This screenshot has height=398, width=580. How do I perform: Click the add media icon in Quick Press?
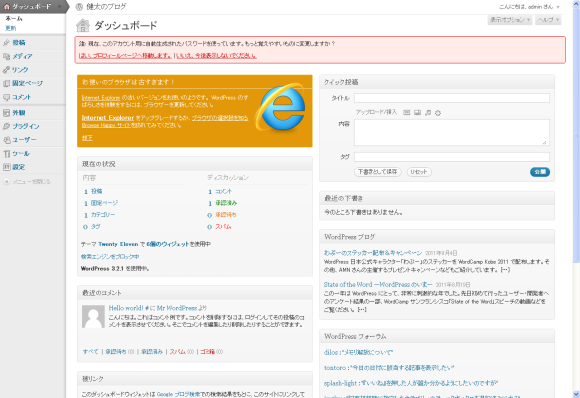[438, 112]
